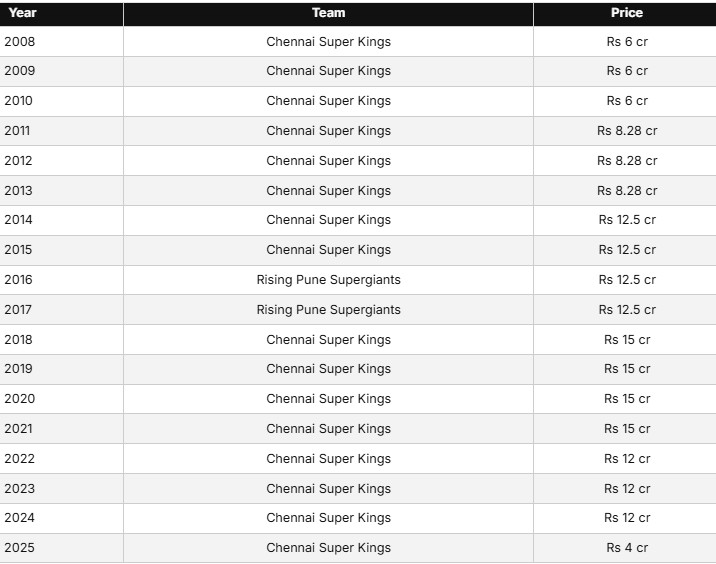The image size is (716, 564).
Task: Click Chennai Super Kings in 2024 row
Action: [328, 518]
